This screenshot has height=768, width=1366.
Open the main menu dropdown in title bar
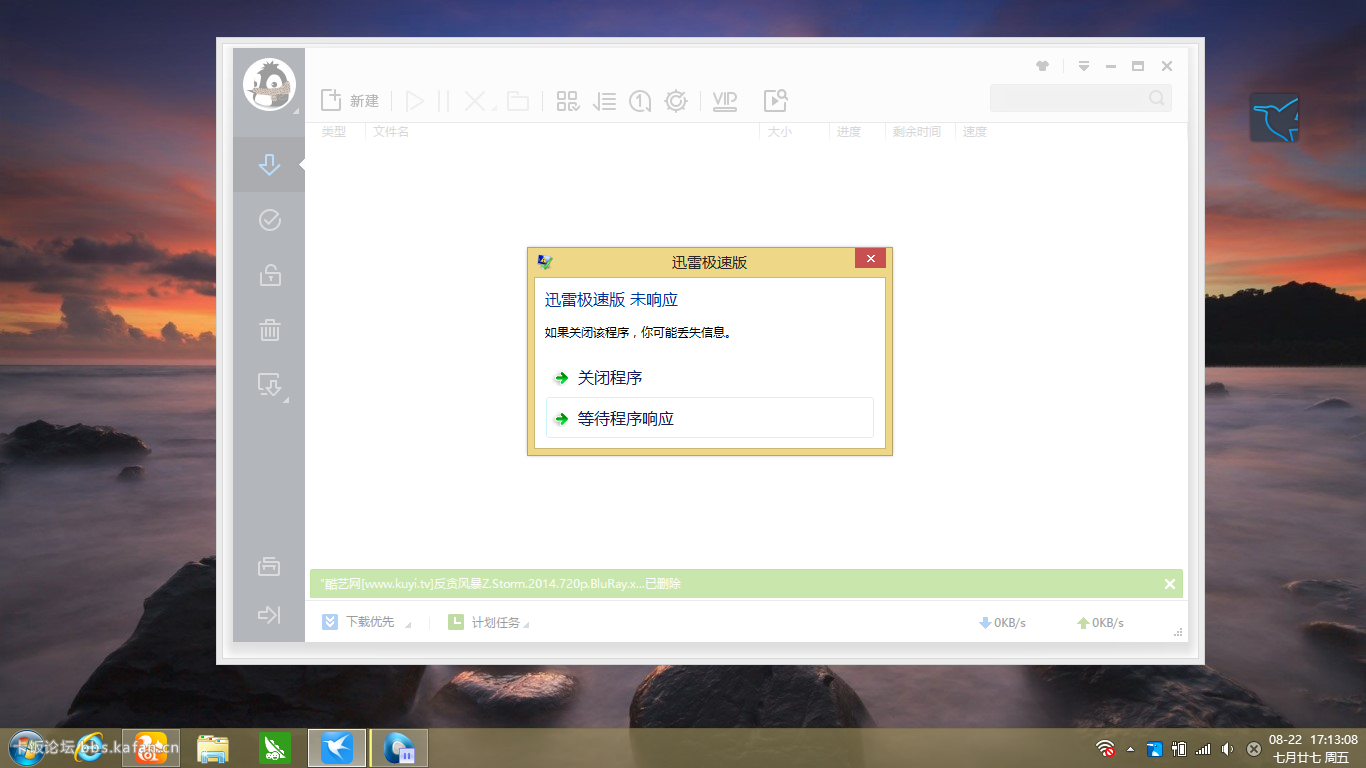(x=1083, y=66)
